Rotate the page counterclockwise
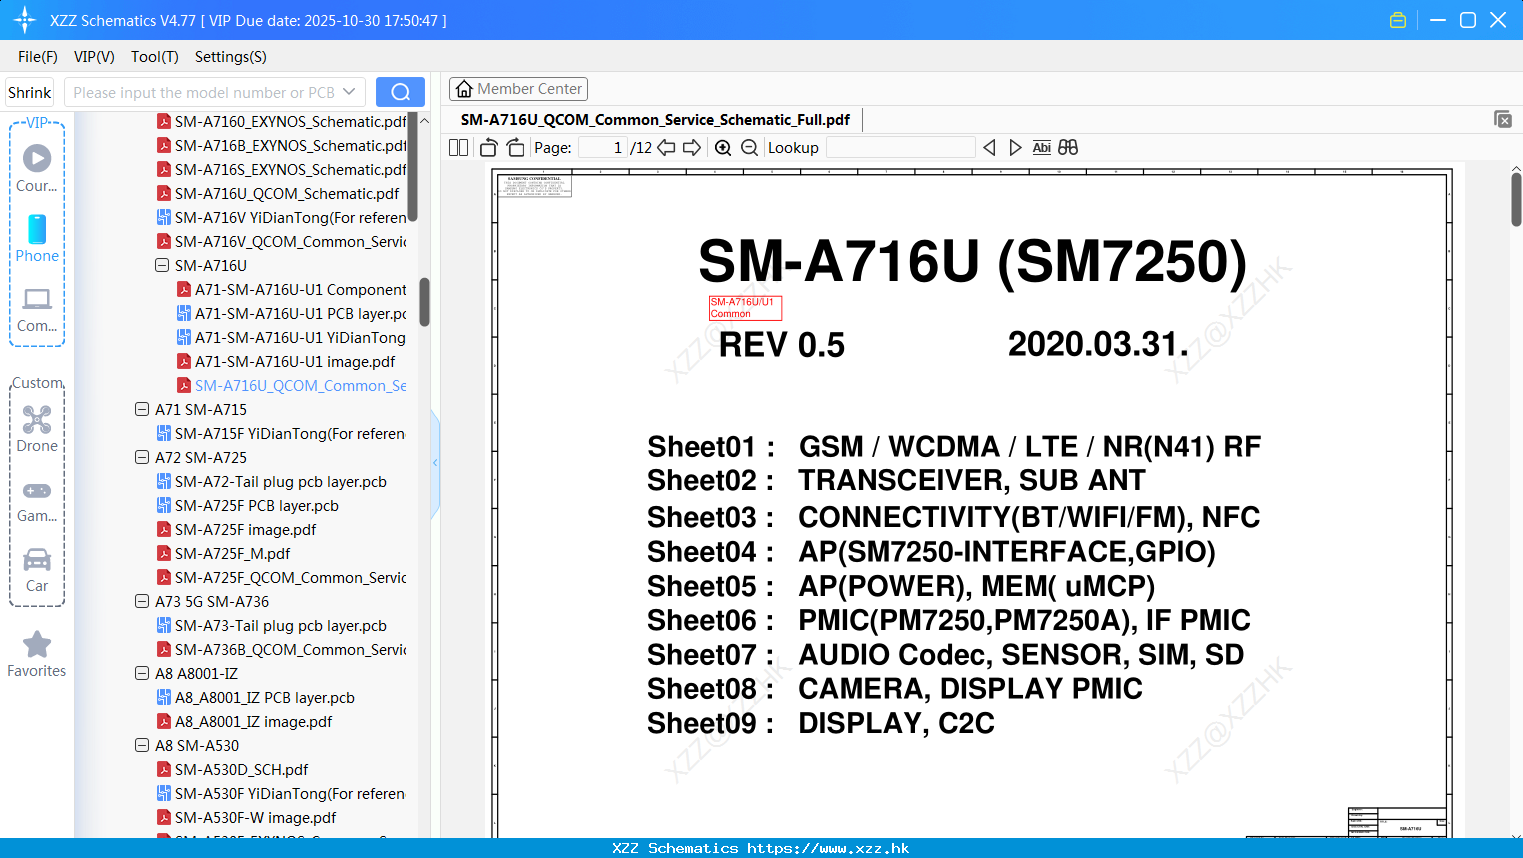 pyautogui.click(x=488, y=147)
